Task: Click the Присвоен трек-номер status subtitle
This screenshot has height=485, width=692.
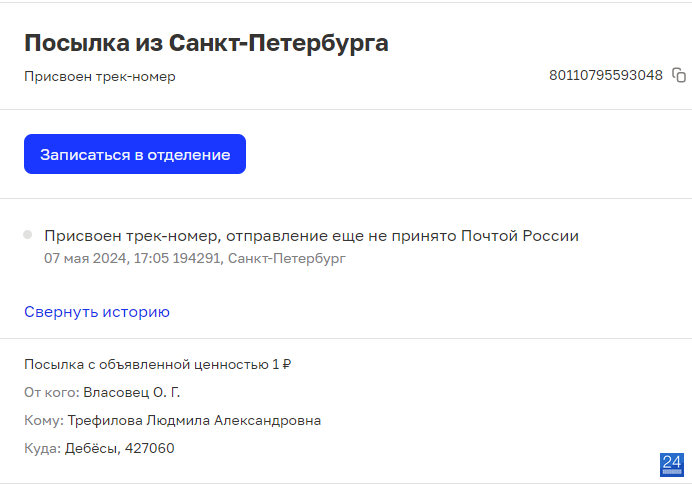Action: pos(100,76)
